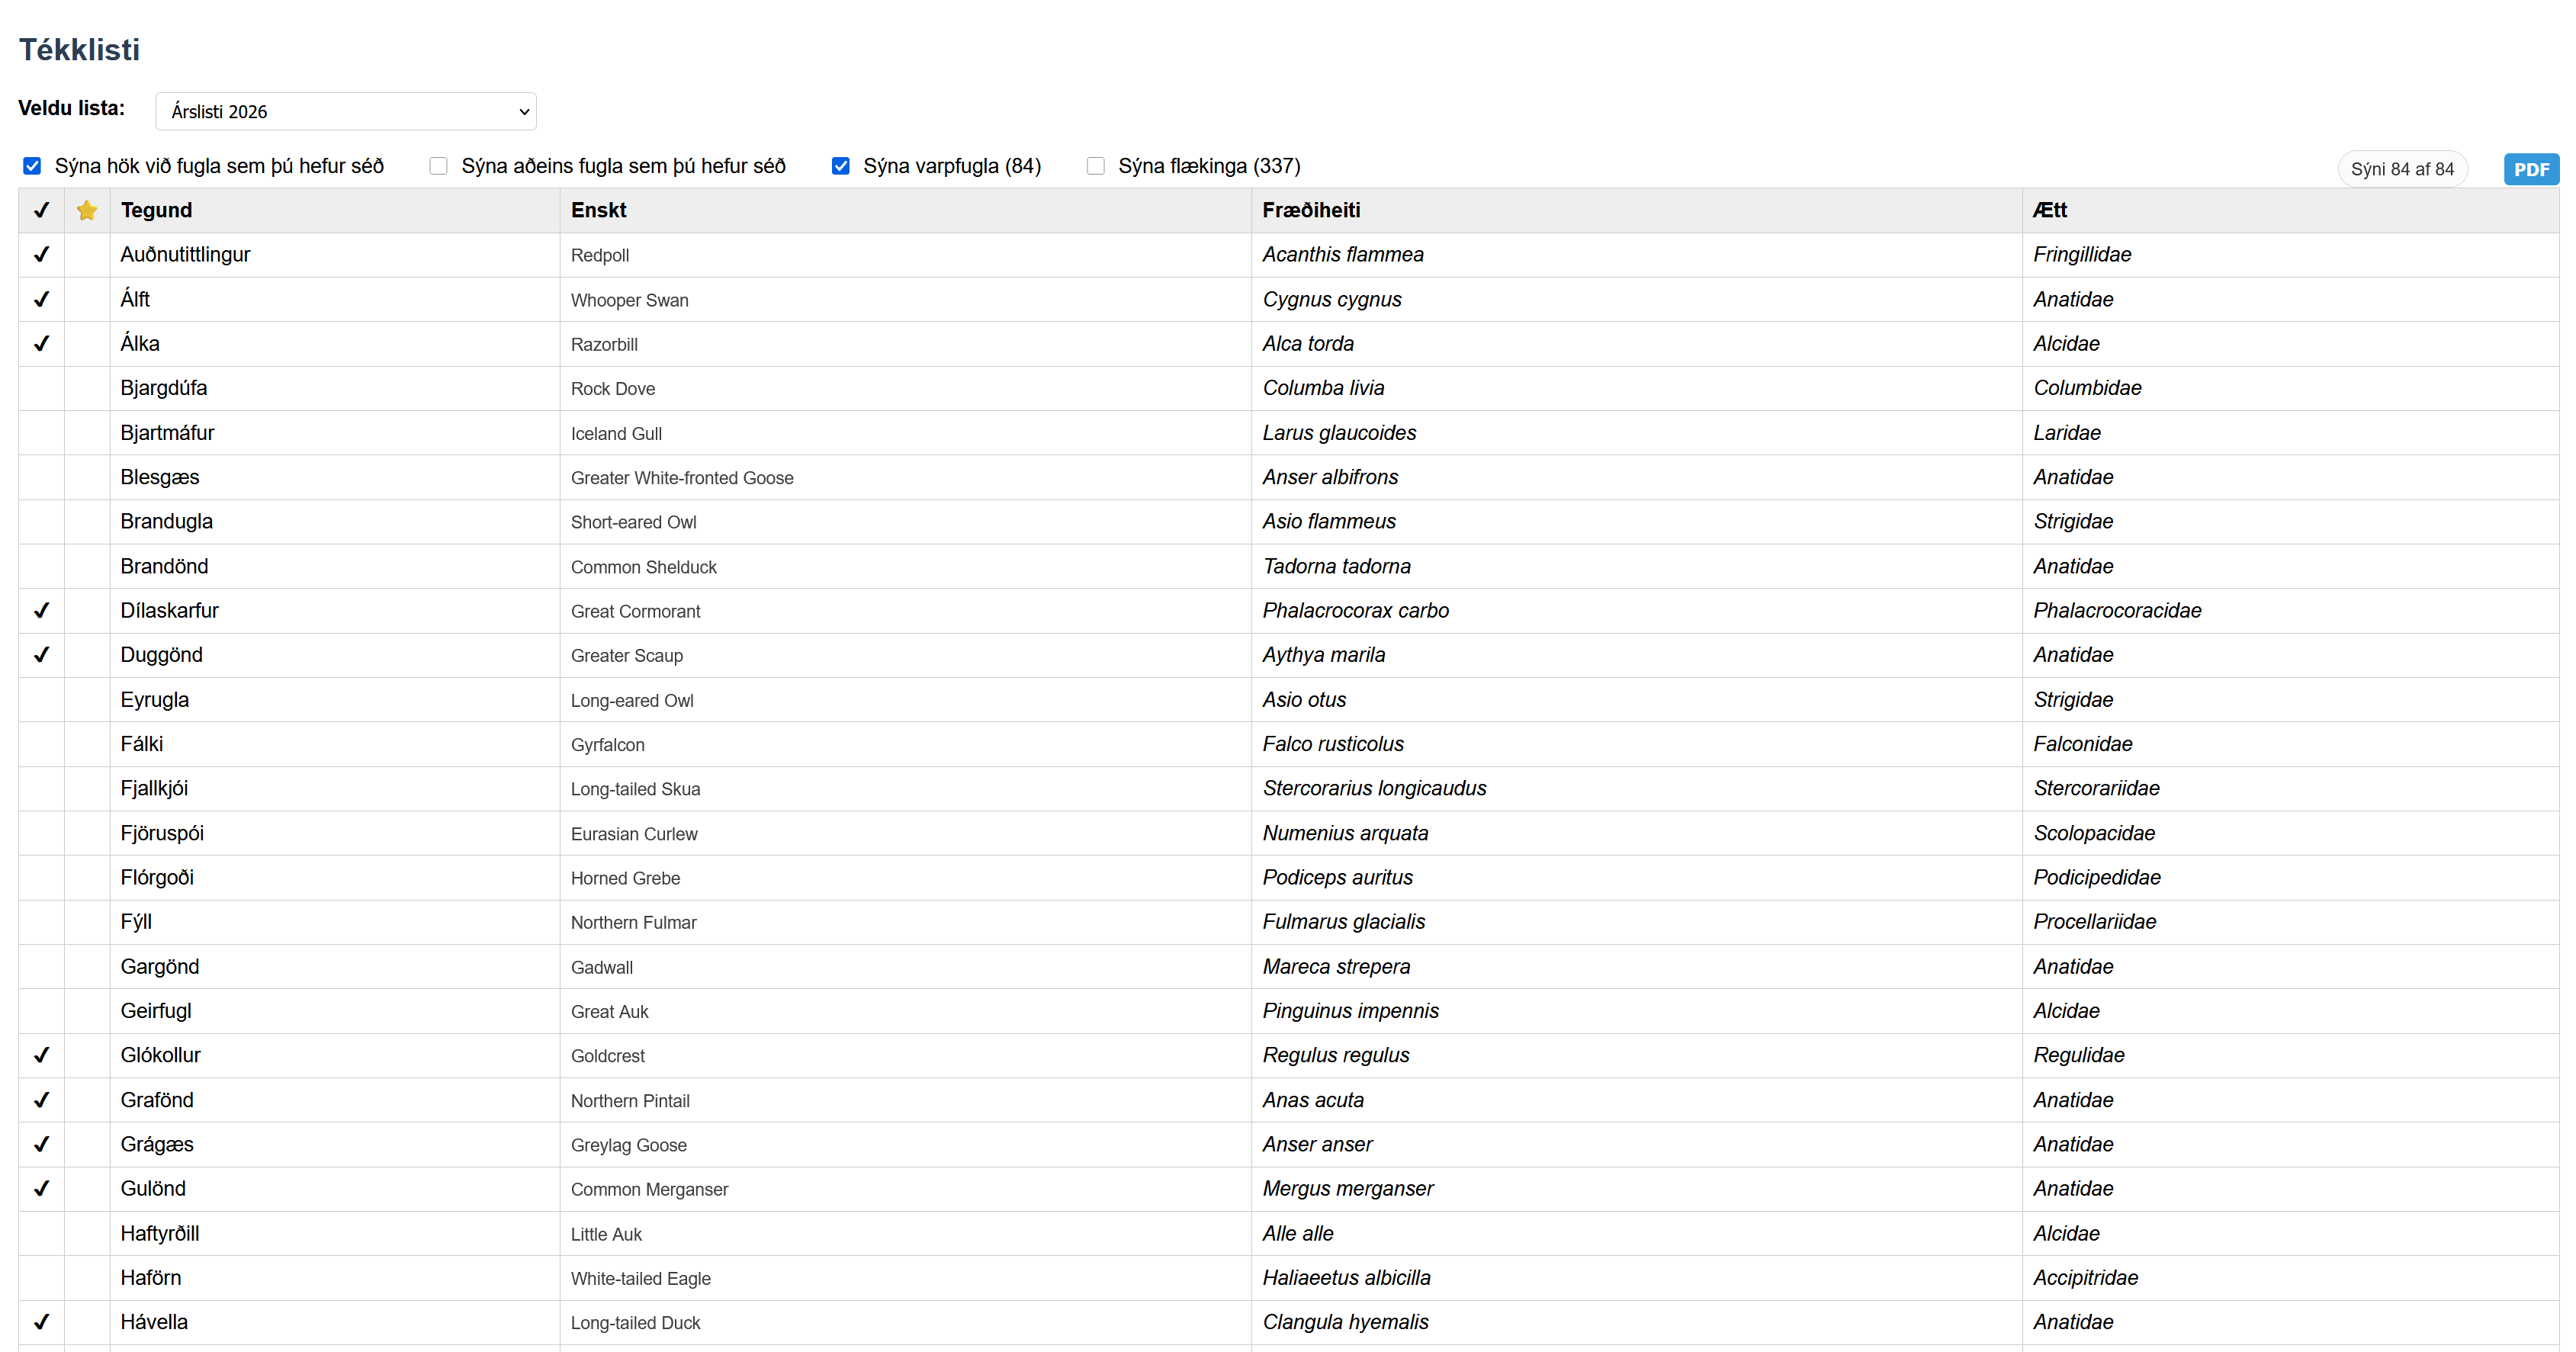This screenshot has width=2576, height=1352.
Task: Uncheck the Sýna varpfugla (84) checkbox
Action: (x=841, y=166)
